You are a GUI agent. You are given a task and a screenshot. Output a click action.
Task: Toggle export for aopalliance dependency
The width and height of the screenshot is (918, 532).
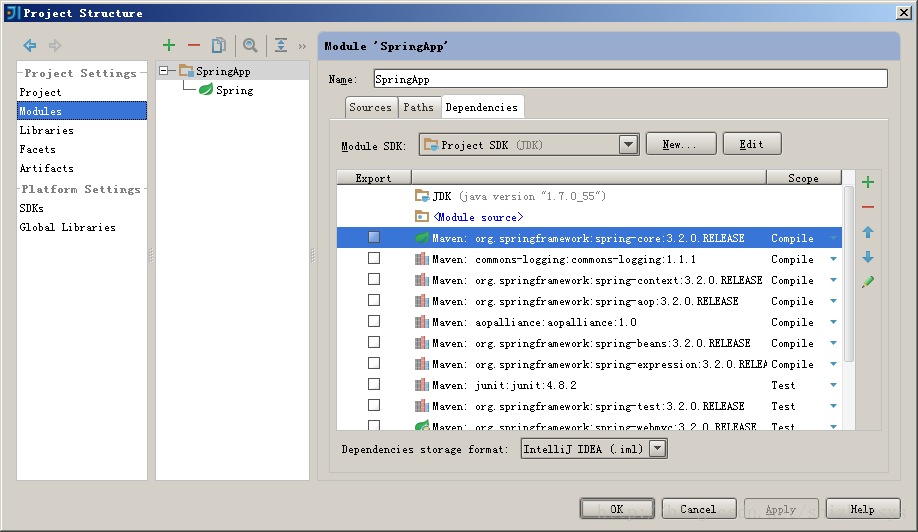coord(374,321)
